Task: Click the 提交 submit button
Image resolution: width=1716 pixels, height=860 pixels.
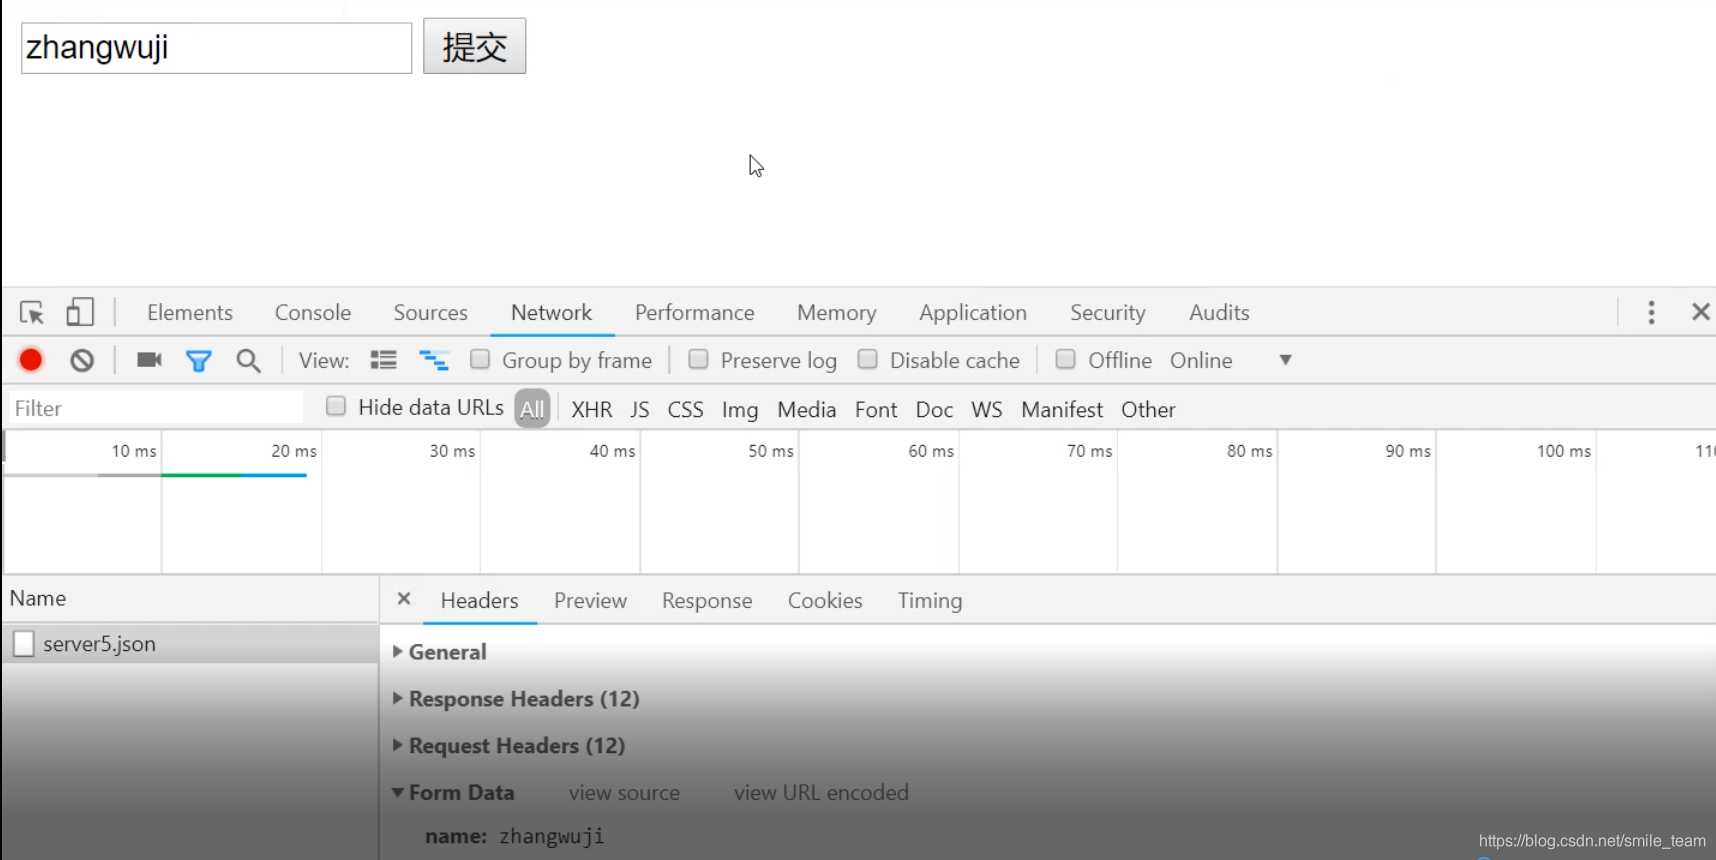Action: tap(474, 46)
